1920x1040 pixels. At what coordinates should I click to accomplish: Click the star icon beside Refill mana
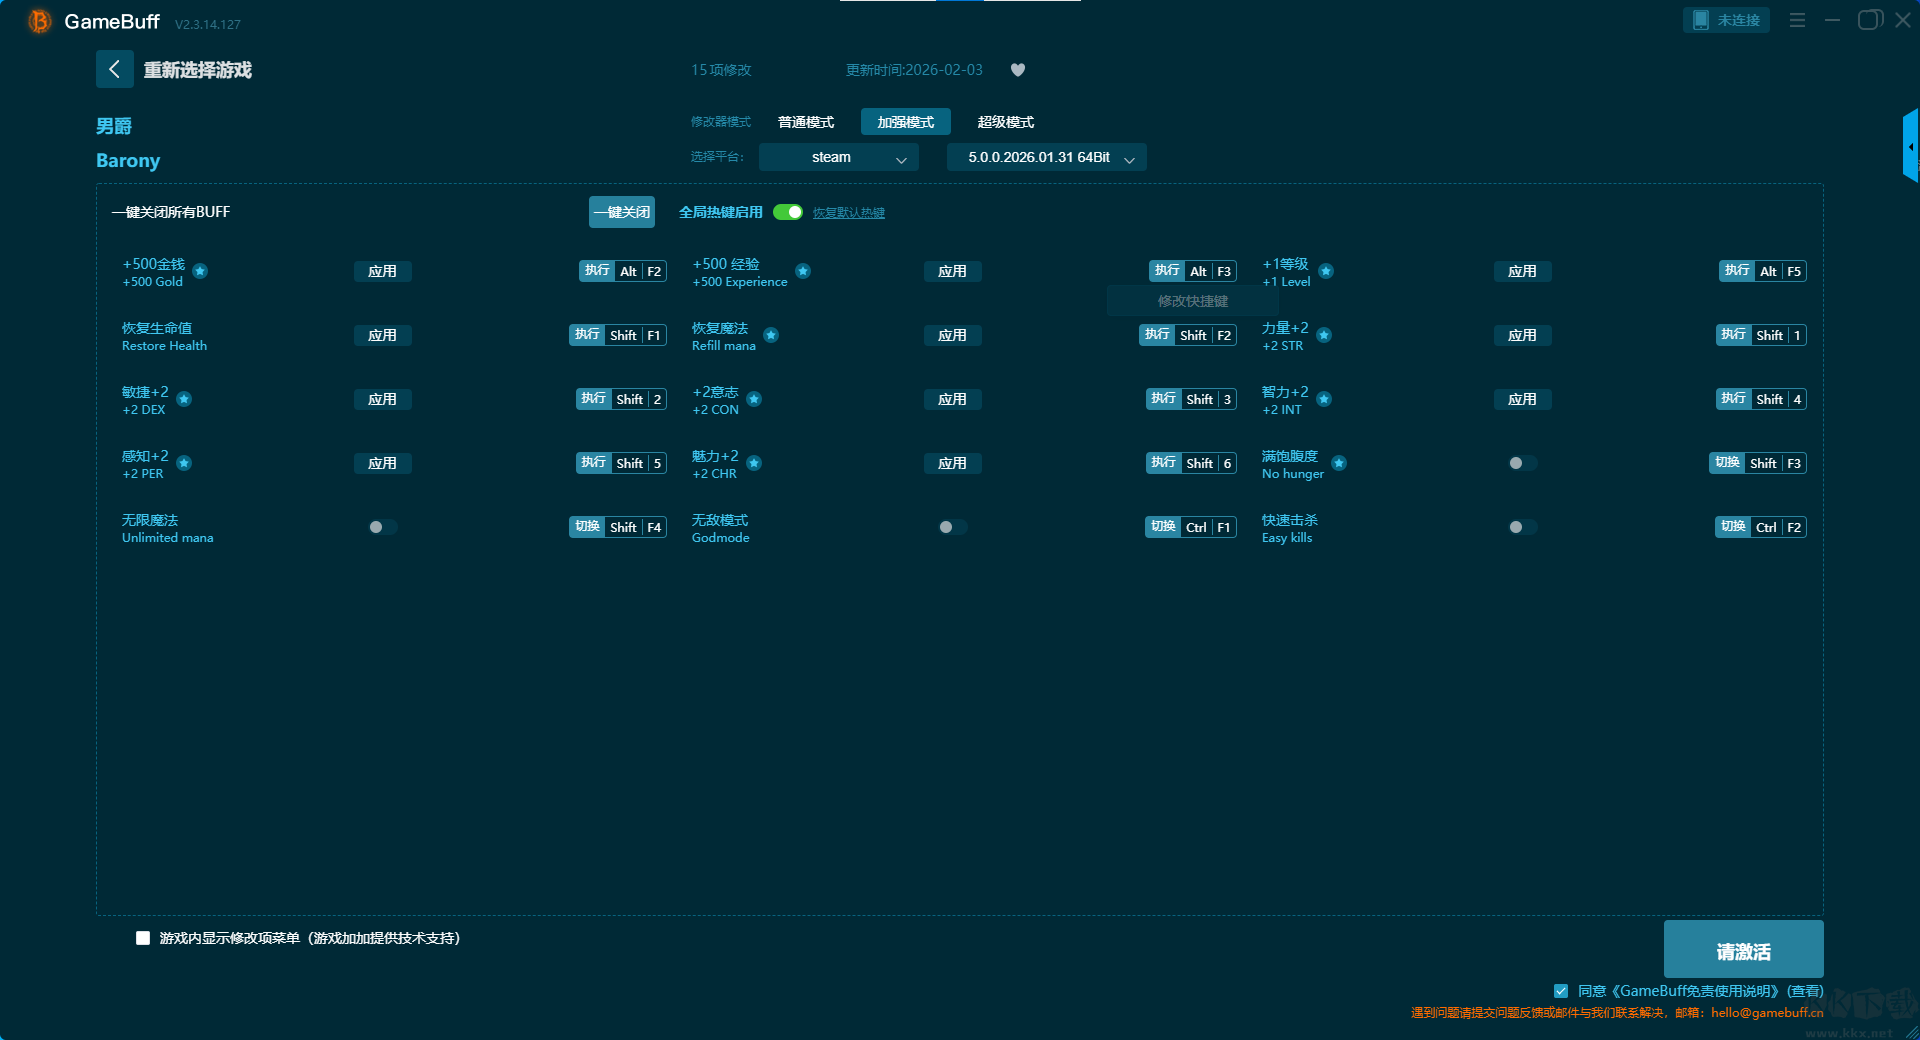[771, 335]
